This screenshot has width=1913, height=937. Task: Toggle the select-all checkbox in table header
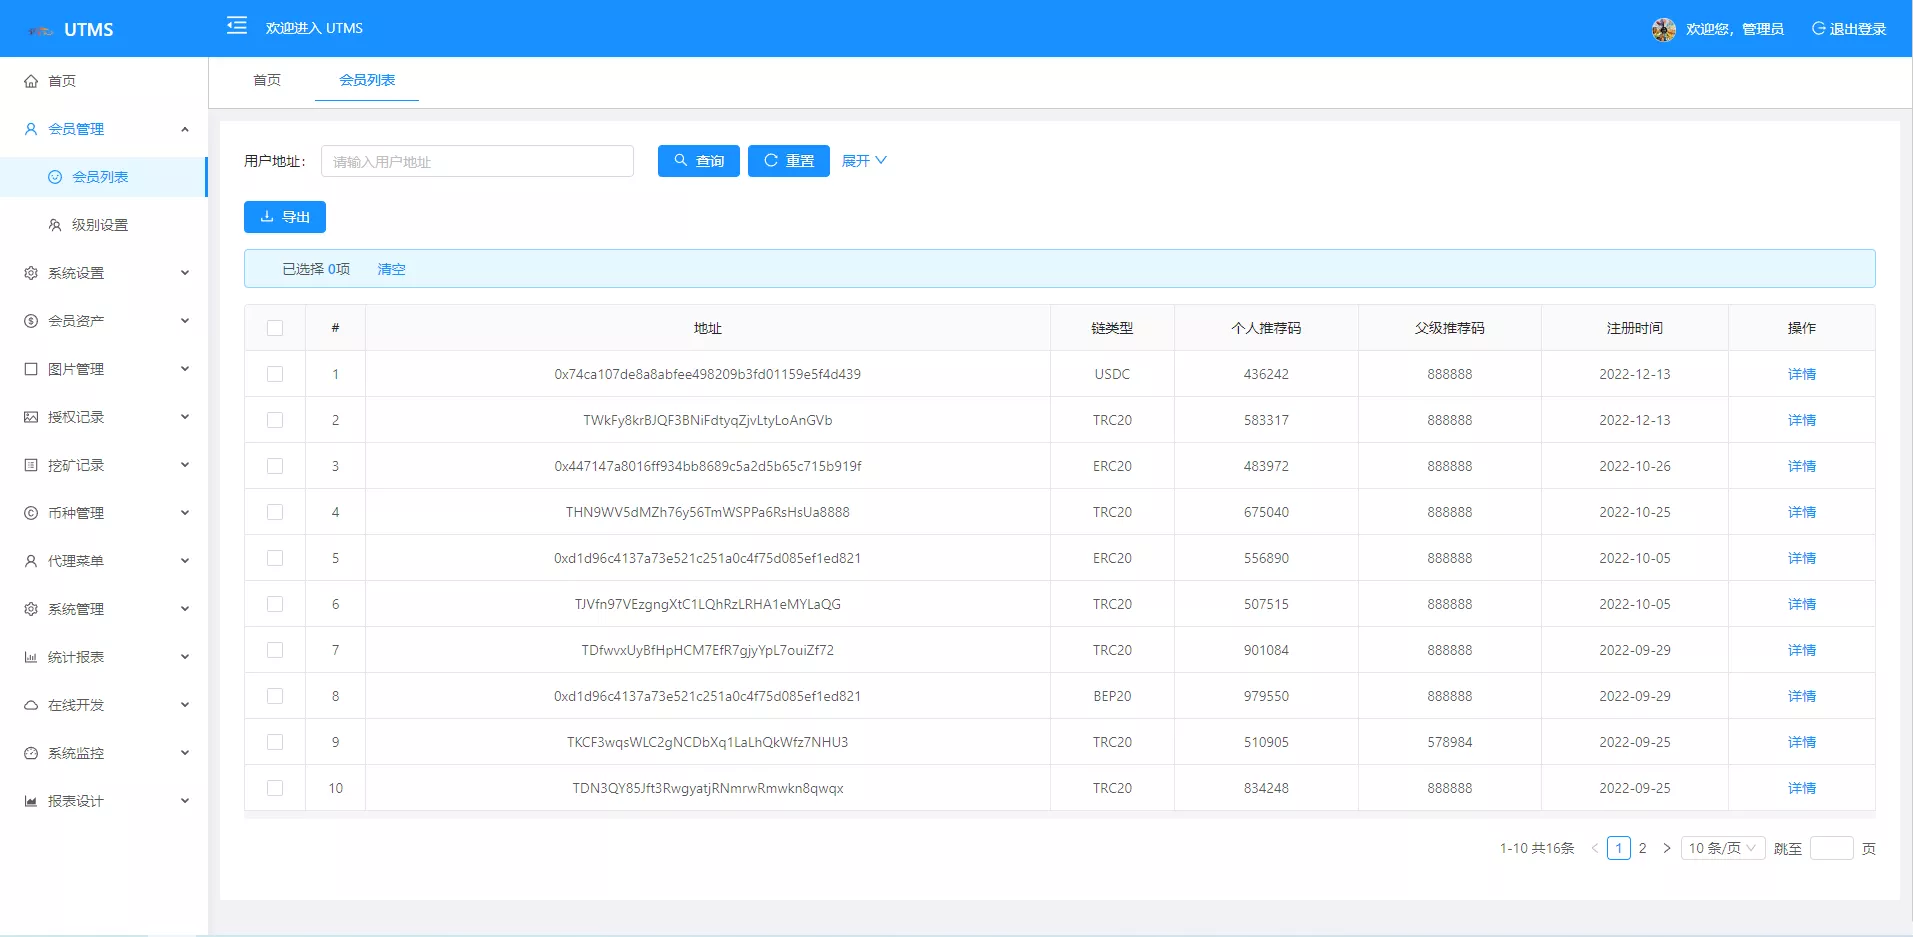click(x=275, y=328)
